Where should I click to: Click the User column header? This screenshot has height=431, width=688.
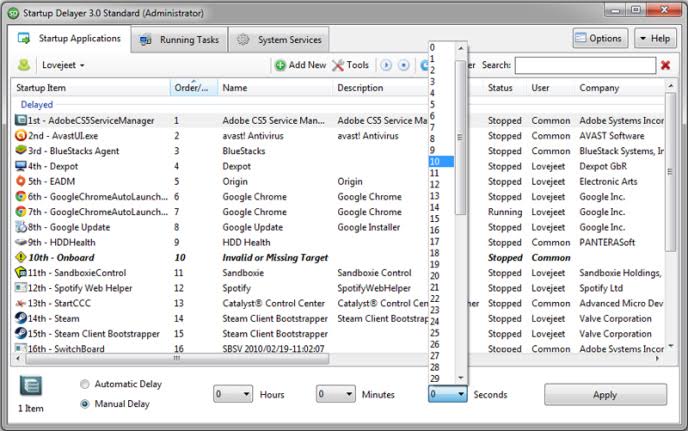click(551, 88)
